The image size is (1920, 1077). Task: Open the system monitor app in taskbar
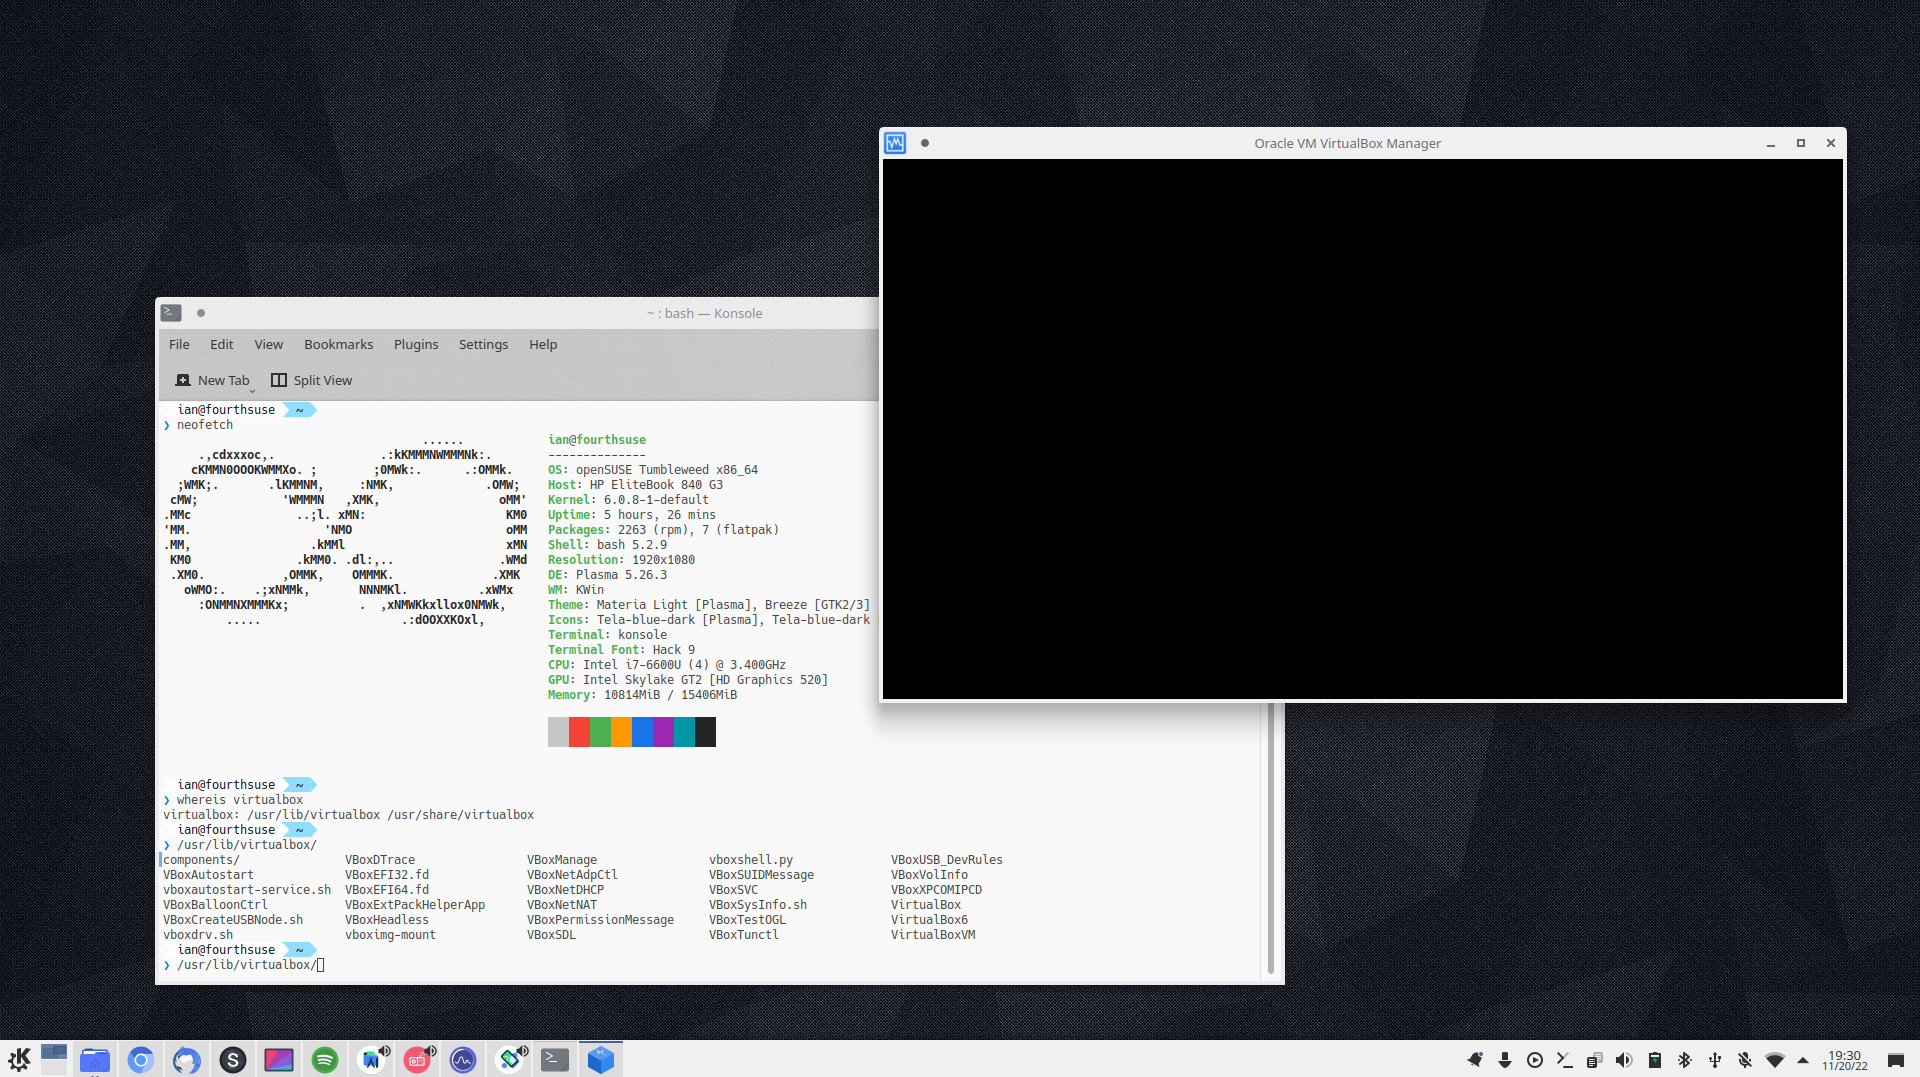pyautogui.click(x=463, y=1060)
